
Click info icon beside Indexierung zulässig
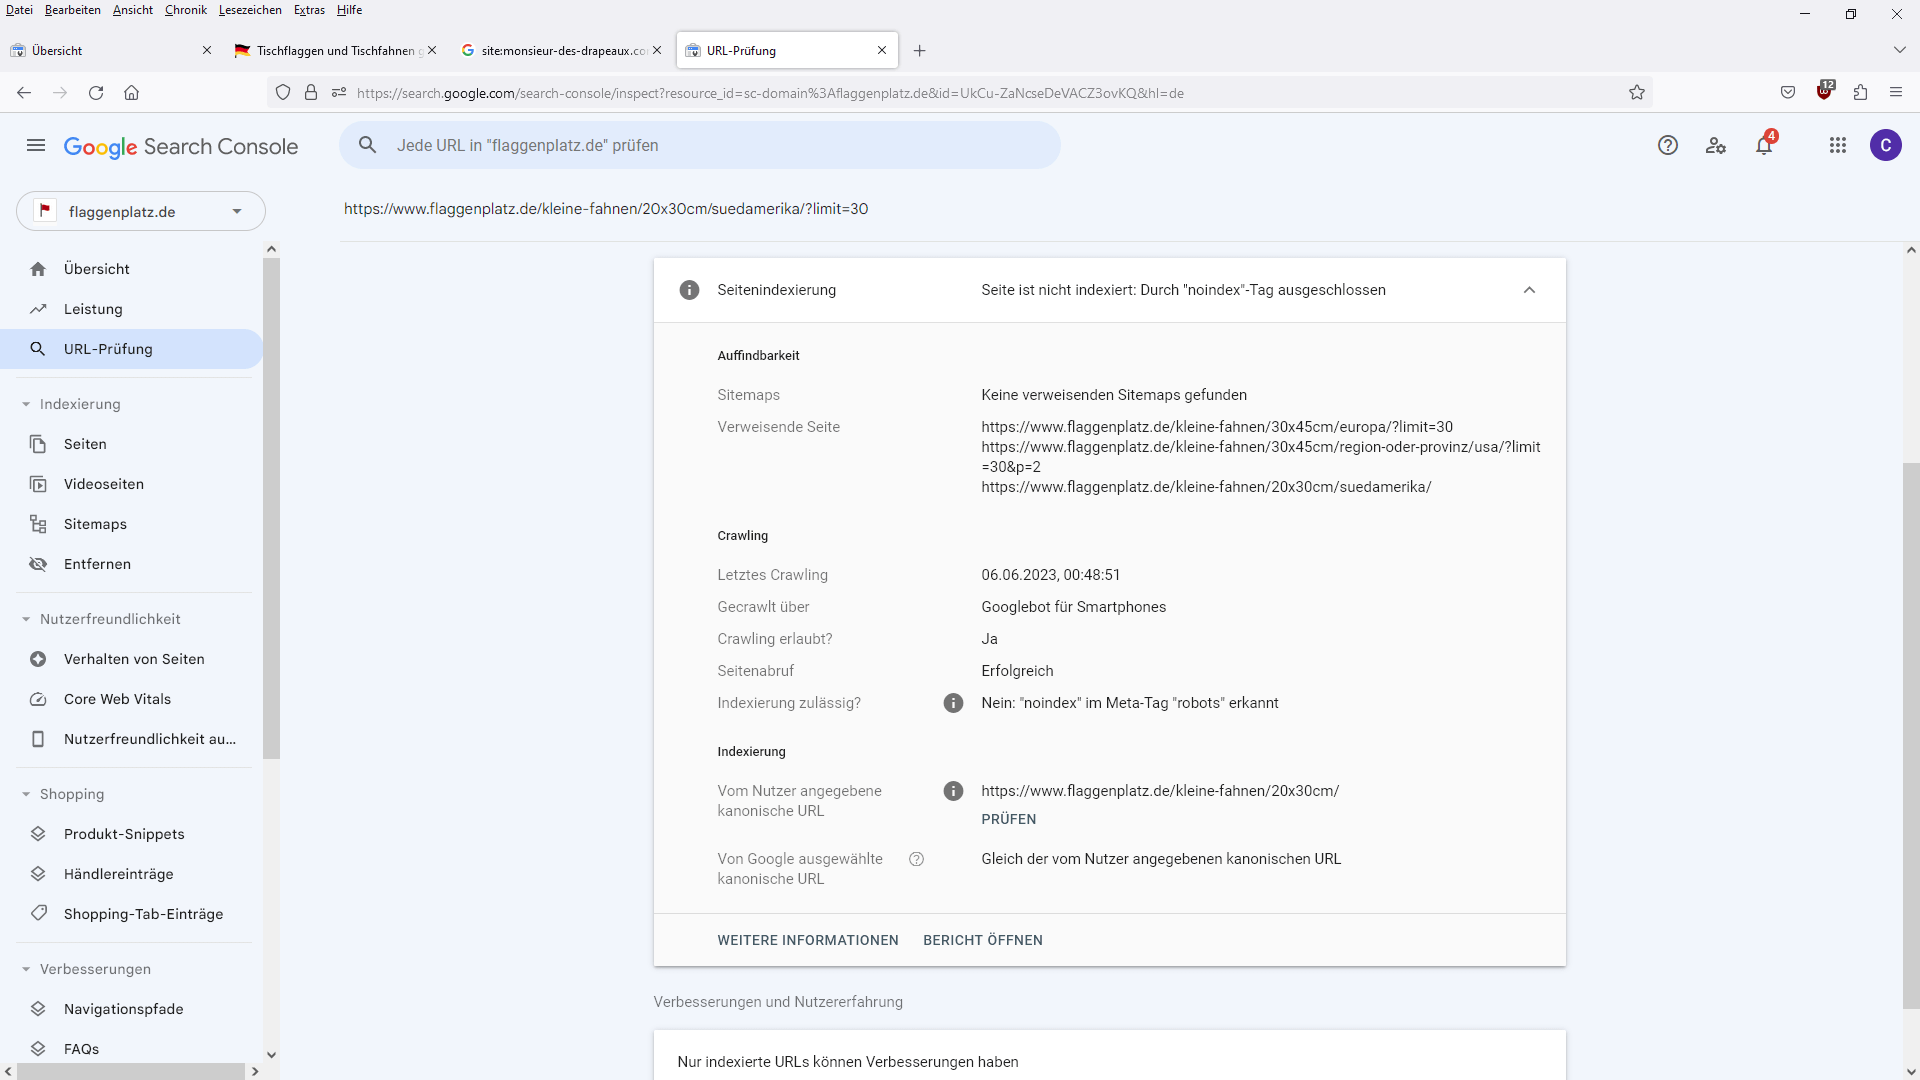pos(953,703)
